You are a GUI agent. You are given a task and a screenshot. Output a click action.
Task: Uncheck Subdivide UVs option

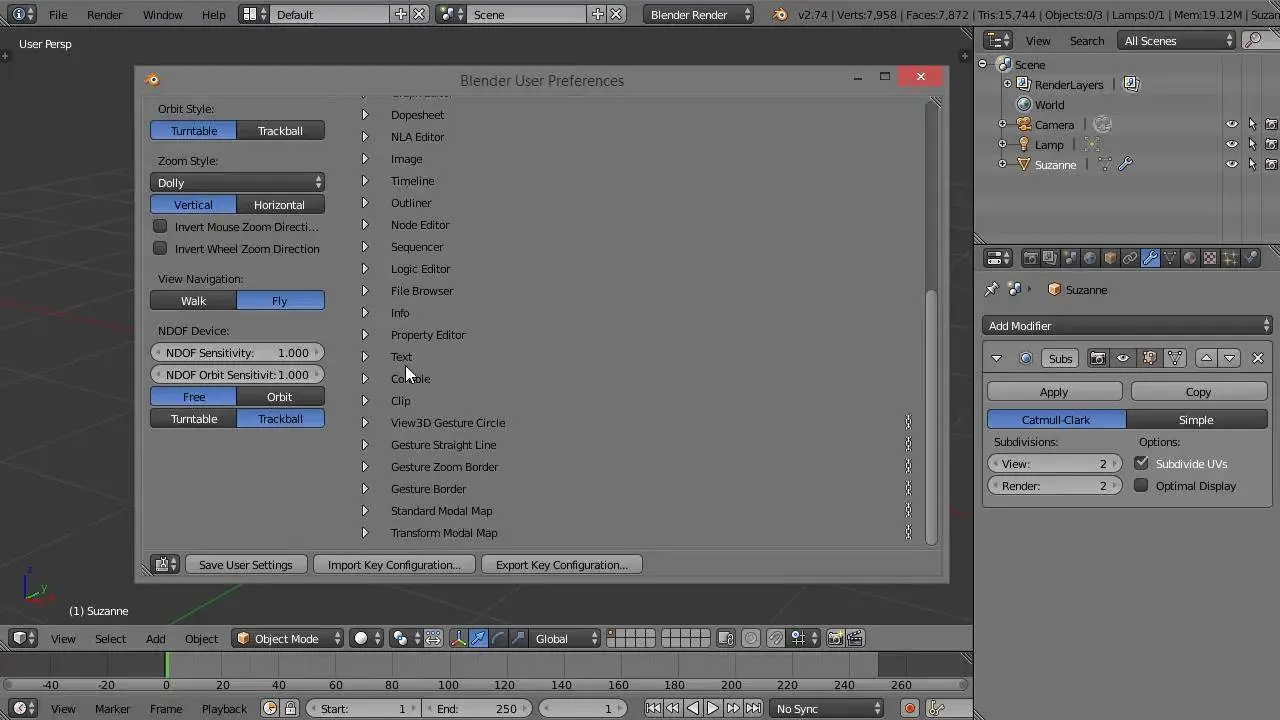point(1141,463)
